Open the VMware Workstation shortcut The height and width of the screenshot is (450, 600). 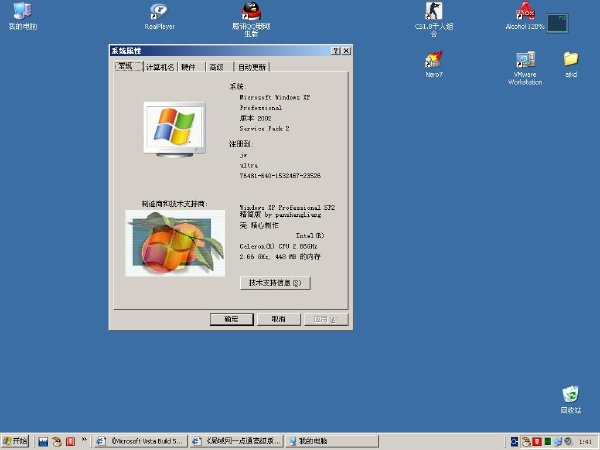coord(525,68)
